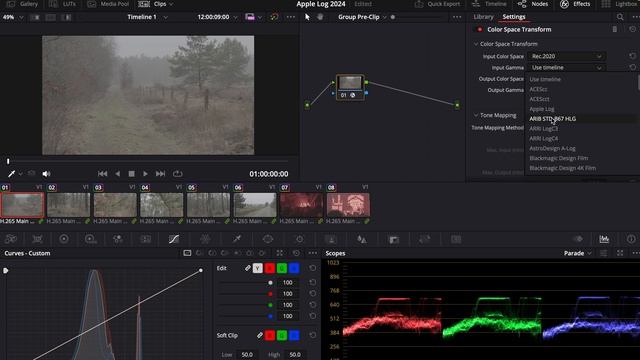Screen dimensions: 640x360
Task: Play in reverse
Action: [x=118, y=174]
